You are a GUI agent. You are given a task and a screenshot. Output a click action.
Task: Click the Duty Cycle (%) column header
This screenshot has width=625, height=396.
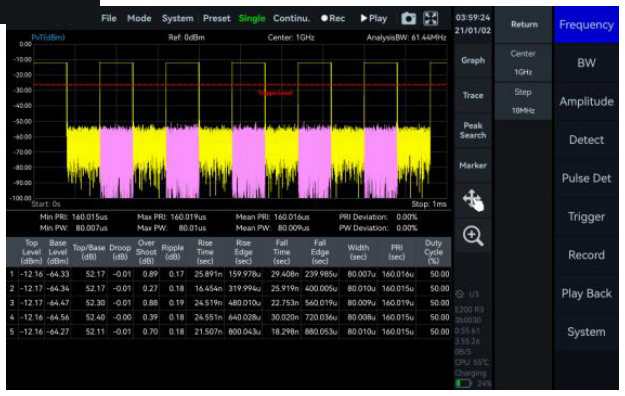click(433, 252)
